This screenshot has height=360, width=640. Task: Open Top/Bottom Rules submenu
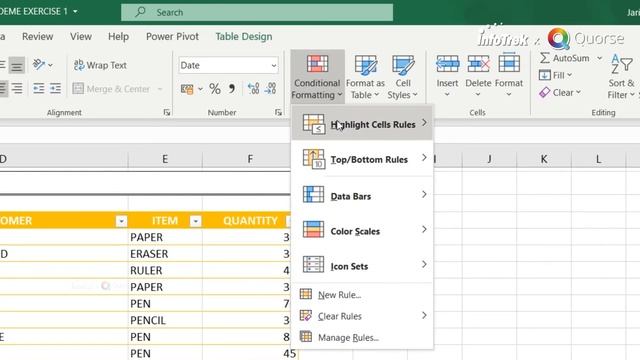(362, 159)
